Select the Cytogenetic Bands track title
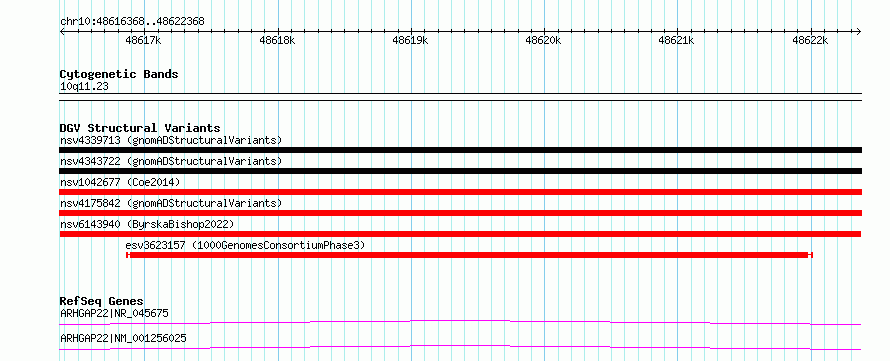The width and height of the screenshot is (890, 361). pos(119,74)
